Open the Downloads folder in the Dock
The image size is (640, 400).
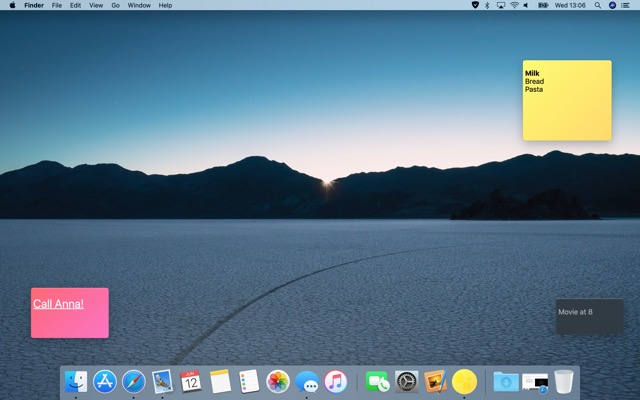pos(506,382)
